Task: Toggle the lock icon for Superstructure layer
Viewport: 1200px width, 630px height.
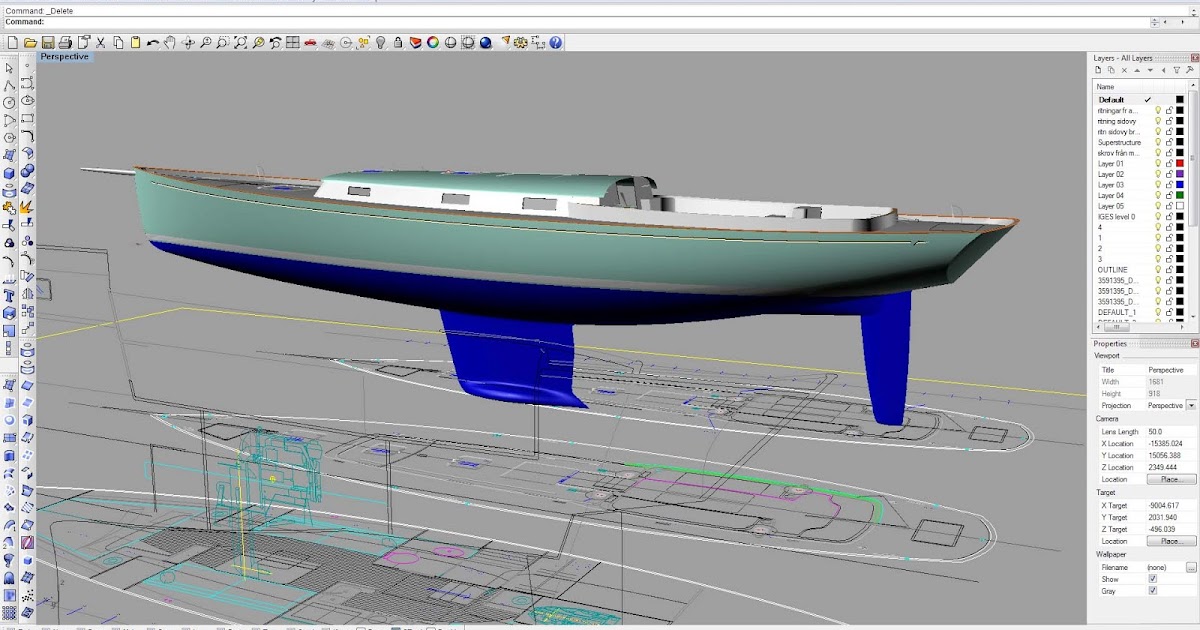Action: tap(1169, 142)
